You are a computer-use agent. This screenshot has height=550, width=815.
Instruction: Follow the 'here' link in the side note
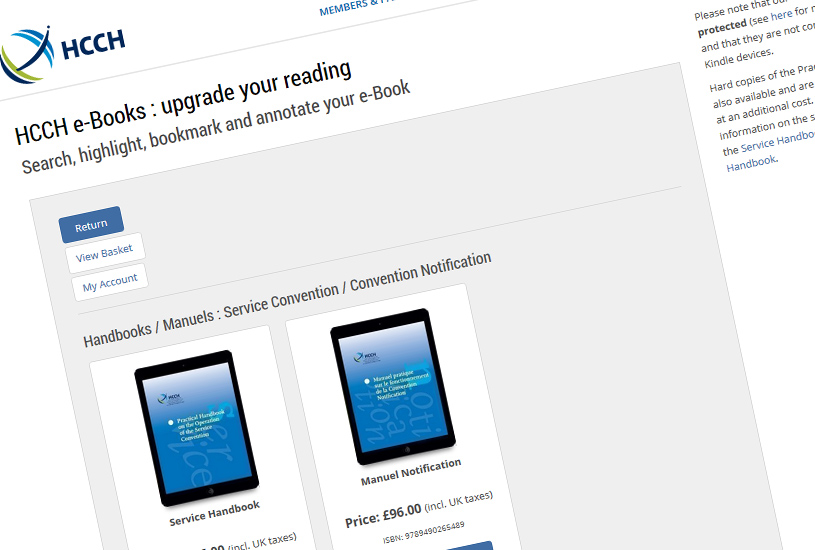(x=781, y=15)
